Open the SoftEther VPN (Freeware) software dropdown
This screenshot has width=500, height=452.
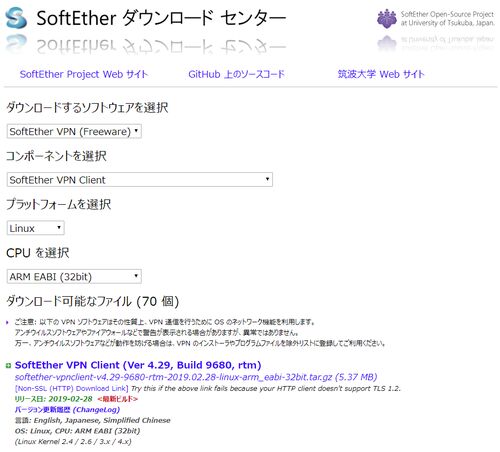pos(74,131)
